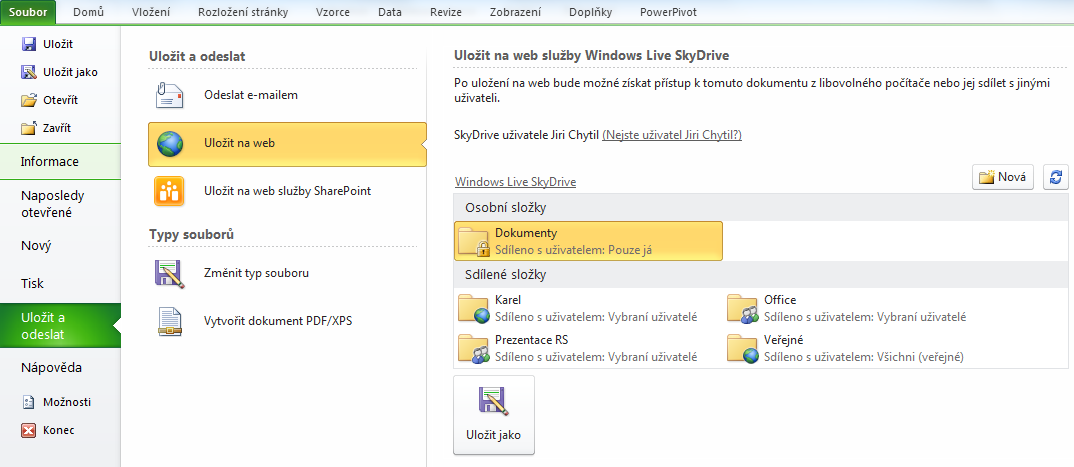Click the PDF/XPS document icon
The width and height of the screenshot is (1074, 467).
169,321
